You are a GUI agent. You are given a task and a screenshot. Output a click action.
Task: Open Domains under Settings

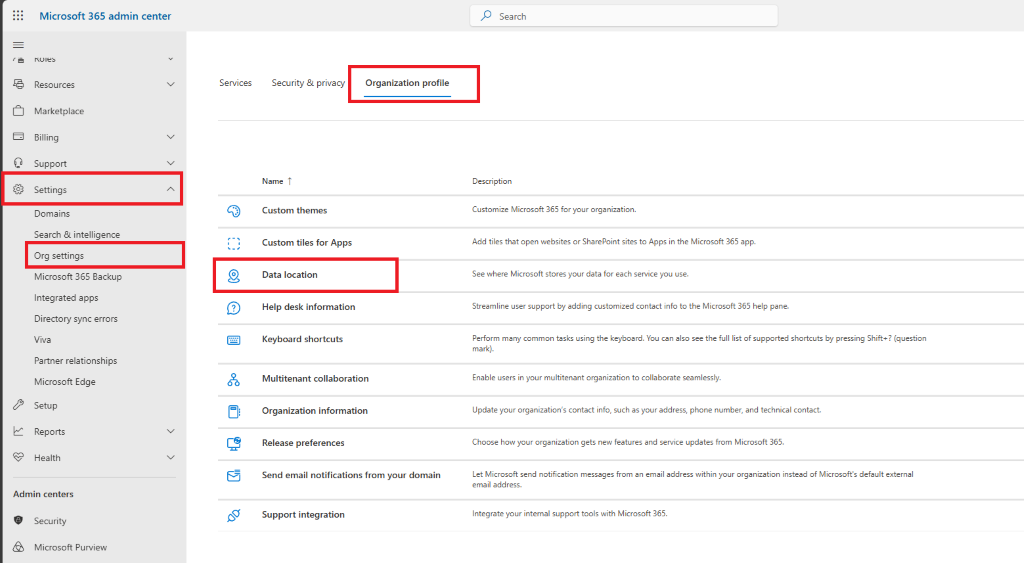[x=52, y=214]
